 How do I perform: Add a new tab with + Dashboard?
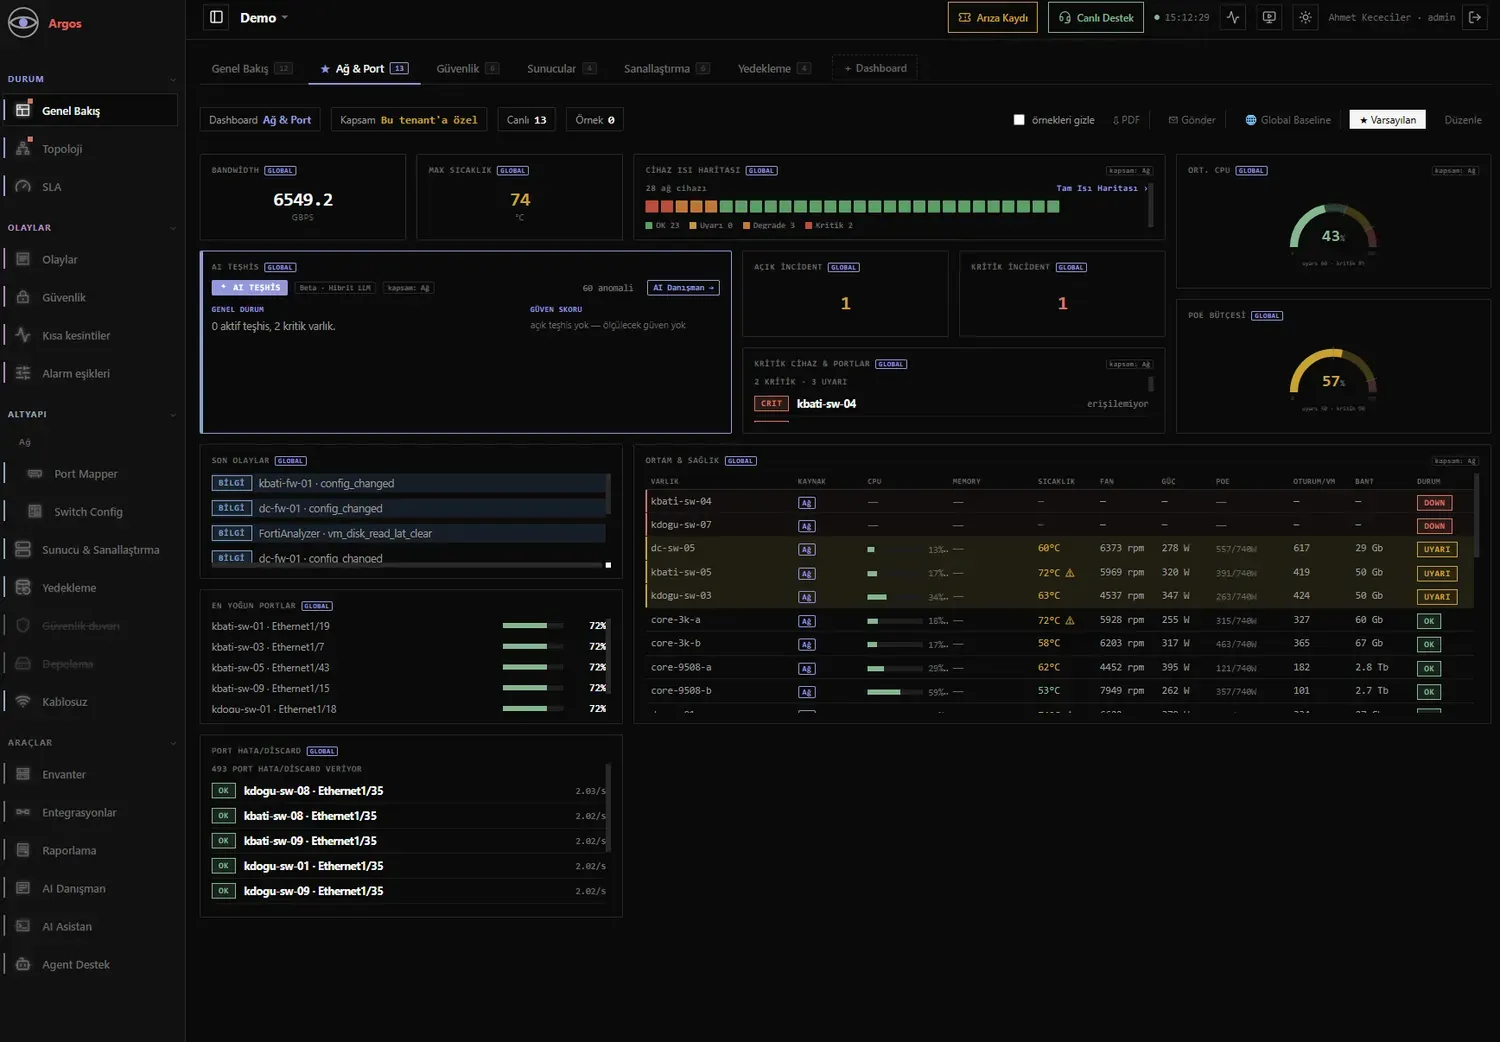coord(875,68)
